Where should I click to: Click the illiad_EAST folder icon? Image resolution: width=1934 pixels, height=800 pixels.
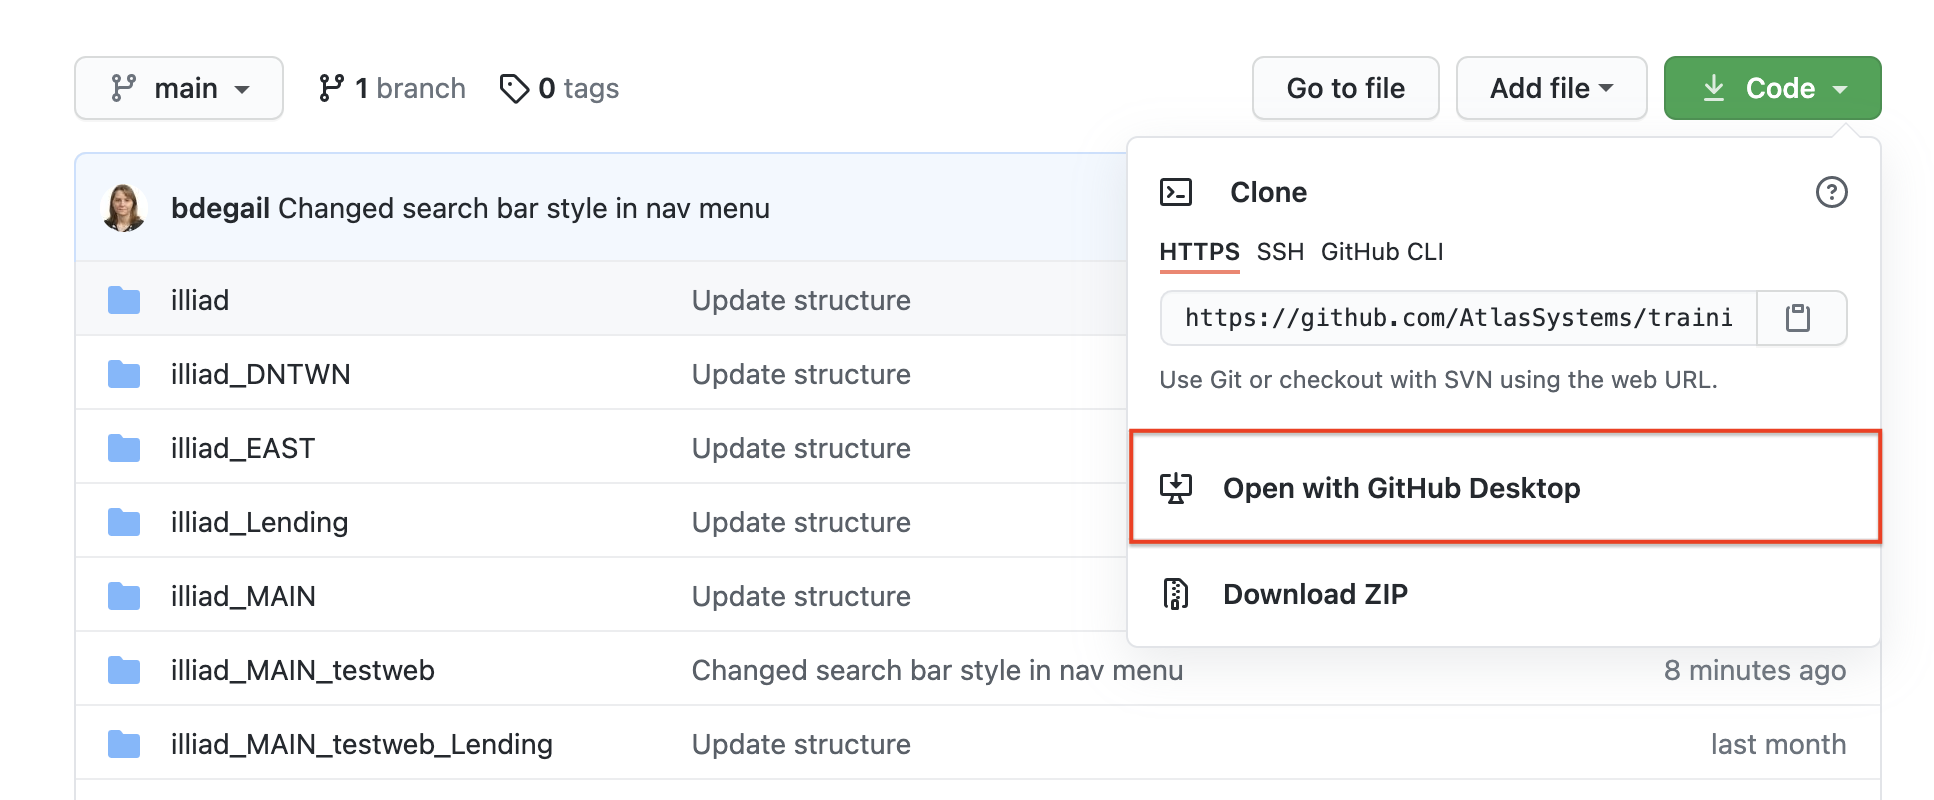coord(124,448)
